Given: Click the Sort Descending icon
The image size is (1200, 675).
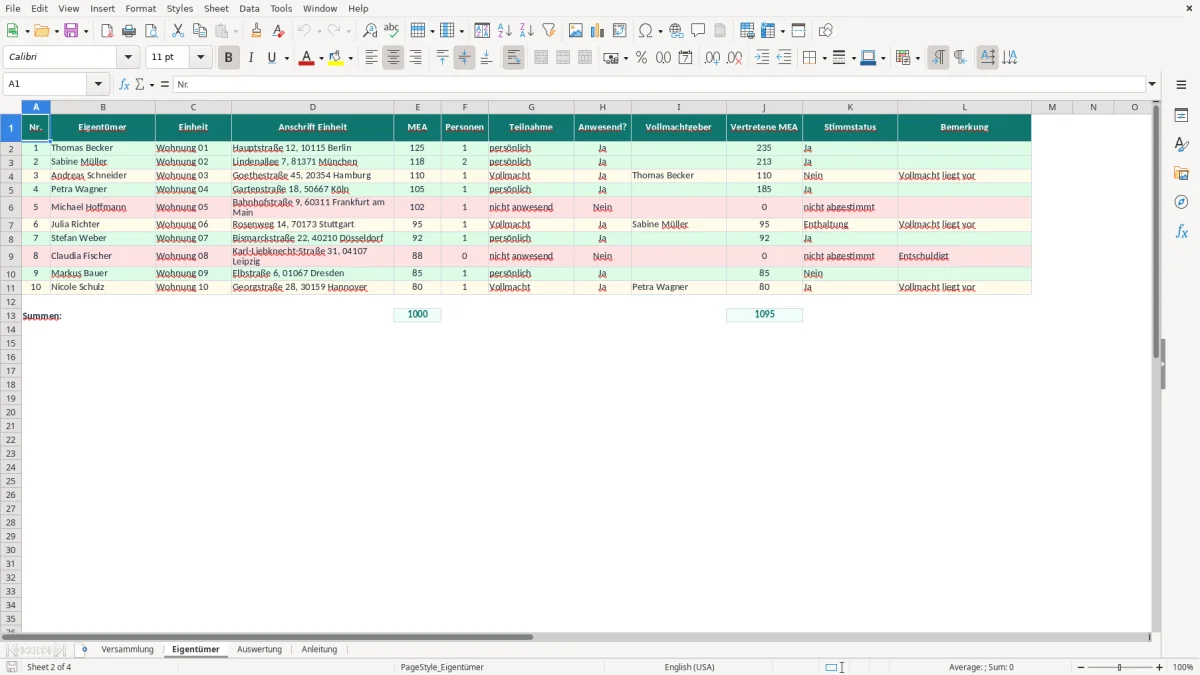Looking at the screenshot, I should click(x=527, y=31).
